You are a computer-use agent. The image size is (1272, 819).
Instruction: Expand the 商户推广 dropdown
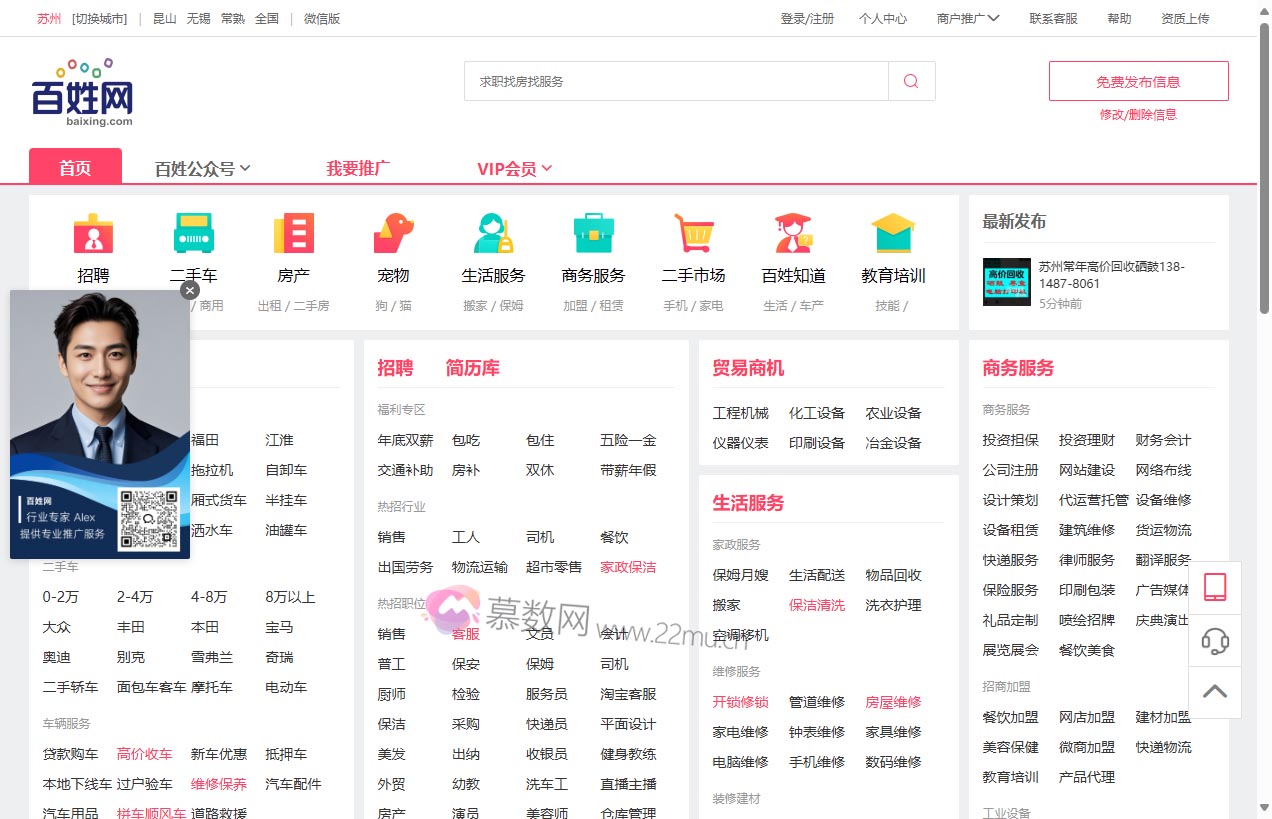click(x=967, y=17)
